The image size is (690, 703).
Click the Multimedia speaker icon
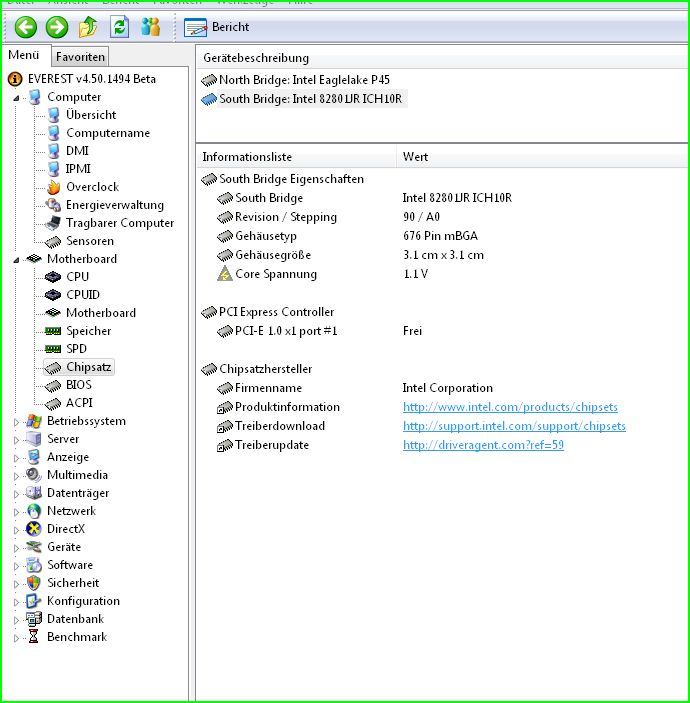34,475
